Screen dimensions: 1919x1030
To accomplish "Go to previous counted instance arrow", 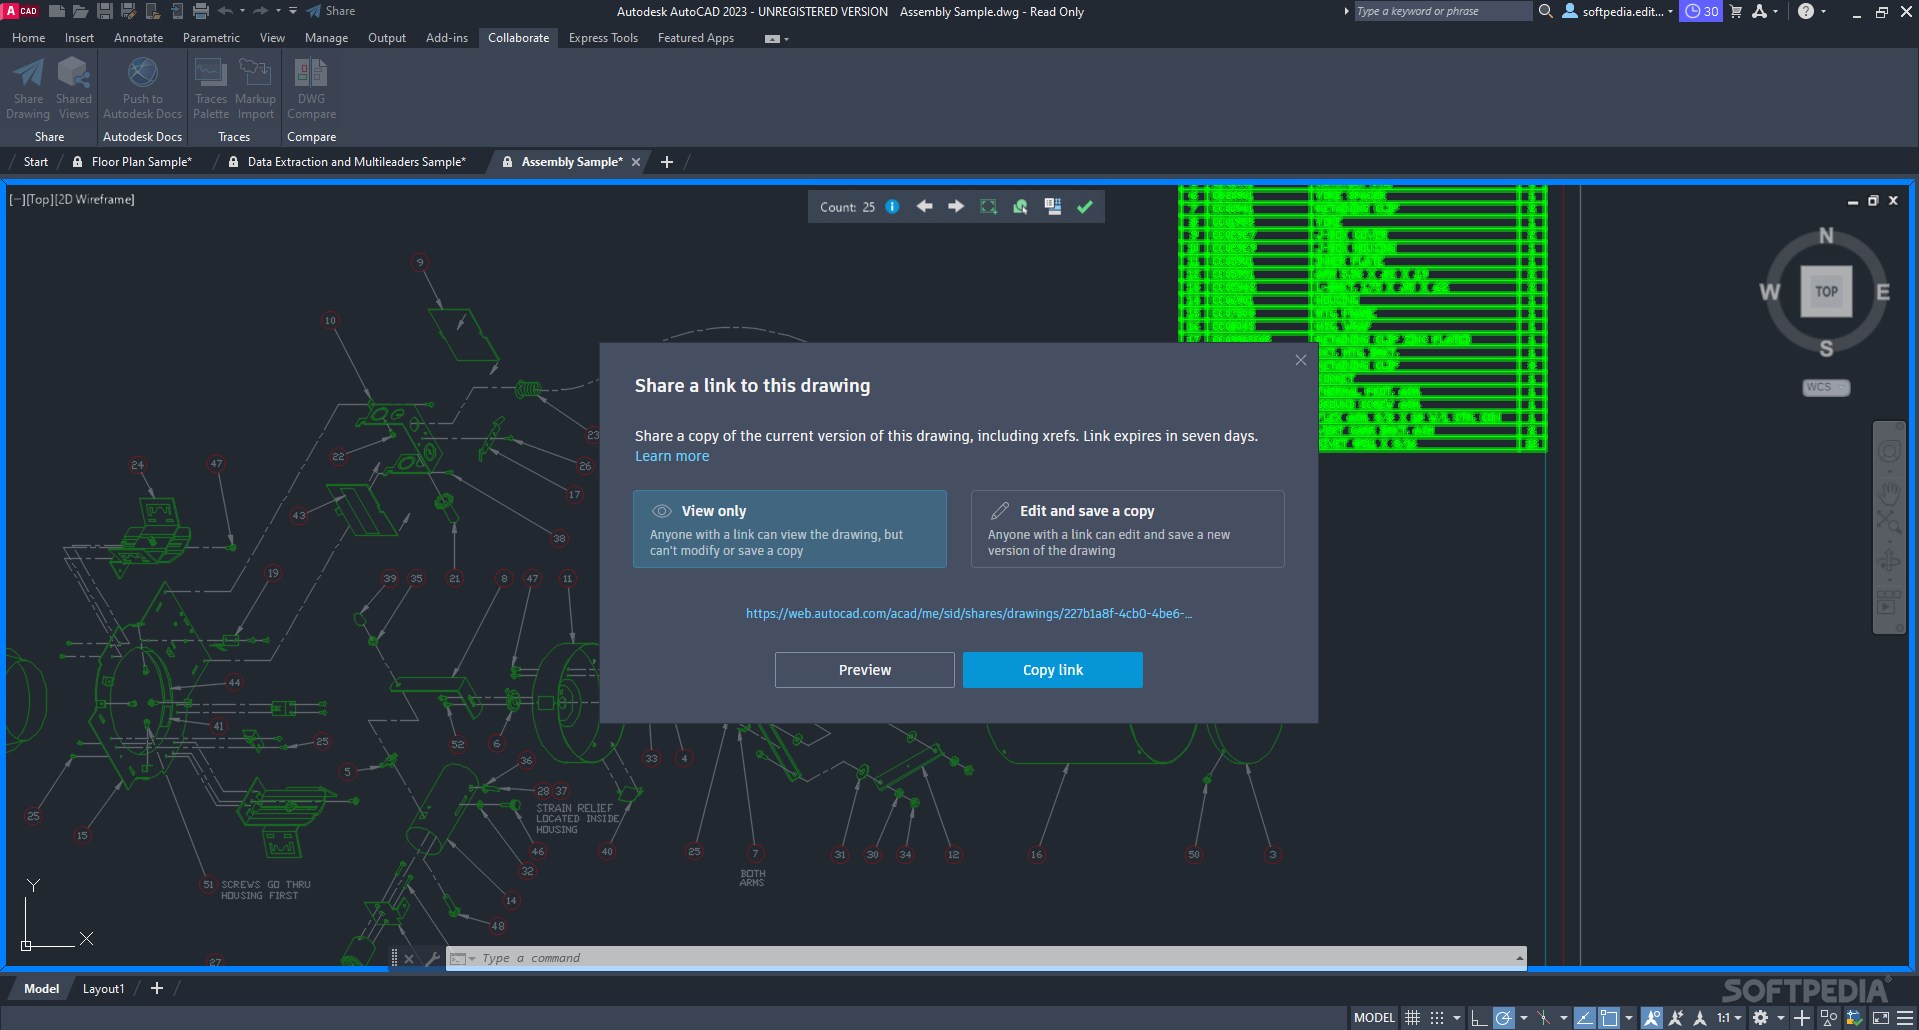I will (925, 206).
